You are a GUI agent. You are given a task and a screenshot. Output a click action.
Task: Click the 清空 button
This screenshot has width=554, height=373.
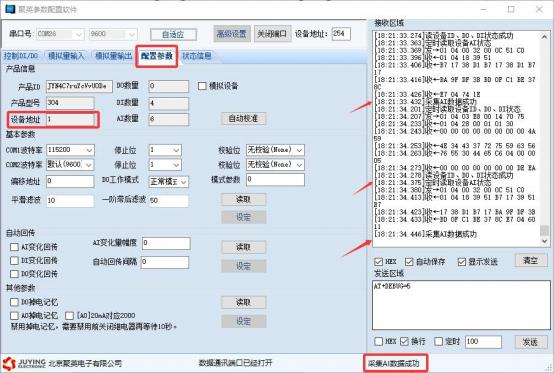click(x=530, y=261)
